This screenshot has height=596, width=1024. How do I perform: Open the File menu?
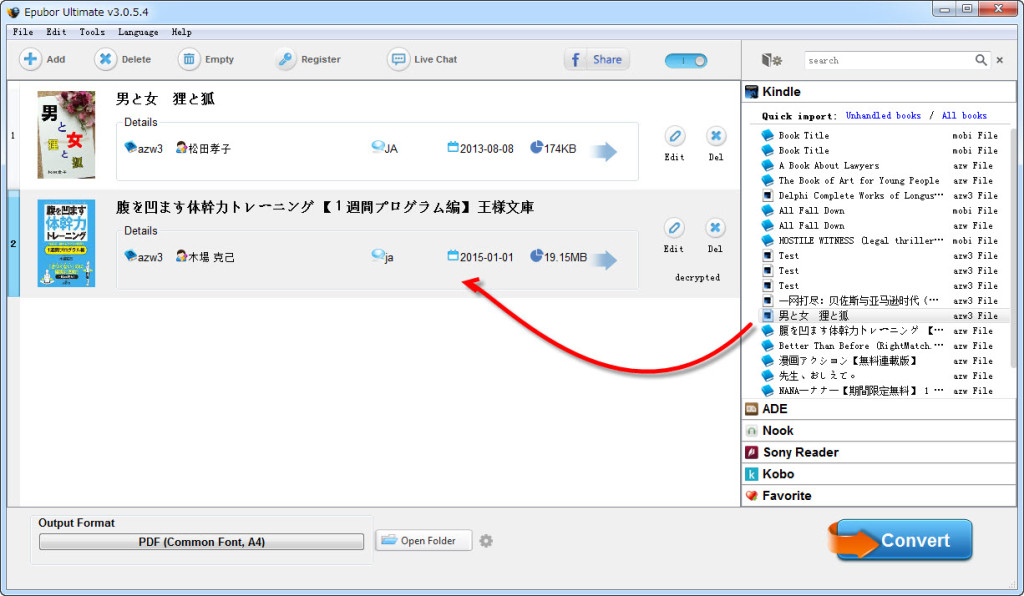click(x=23, y=32)
